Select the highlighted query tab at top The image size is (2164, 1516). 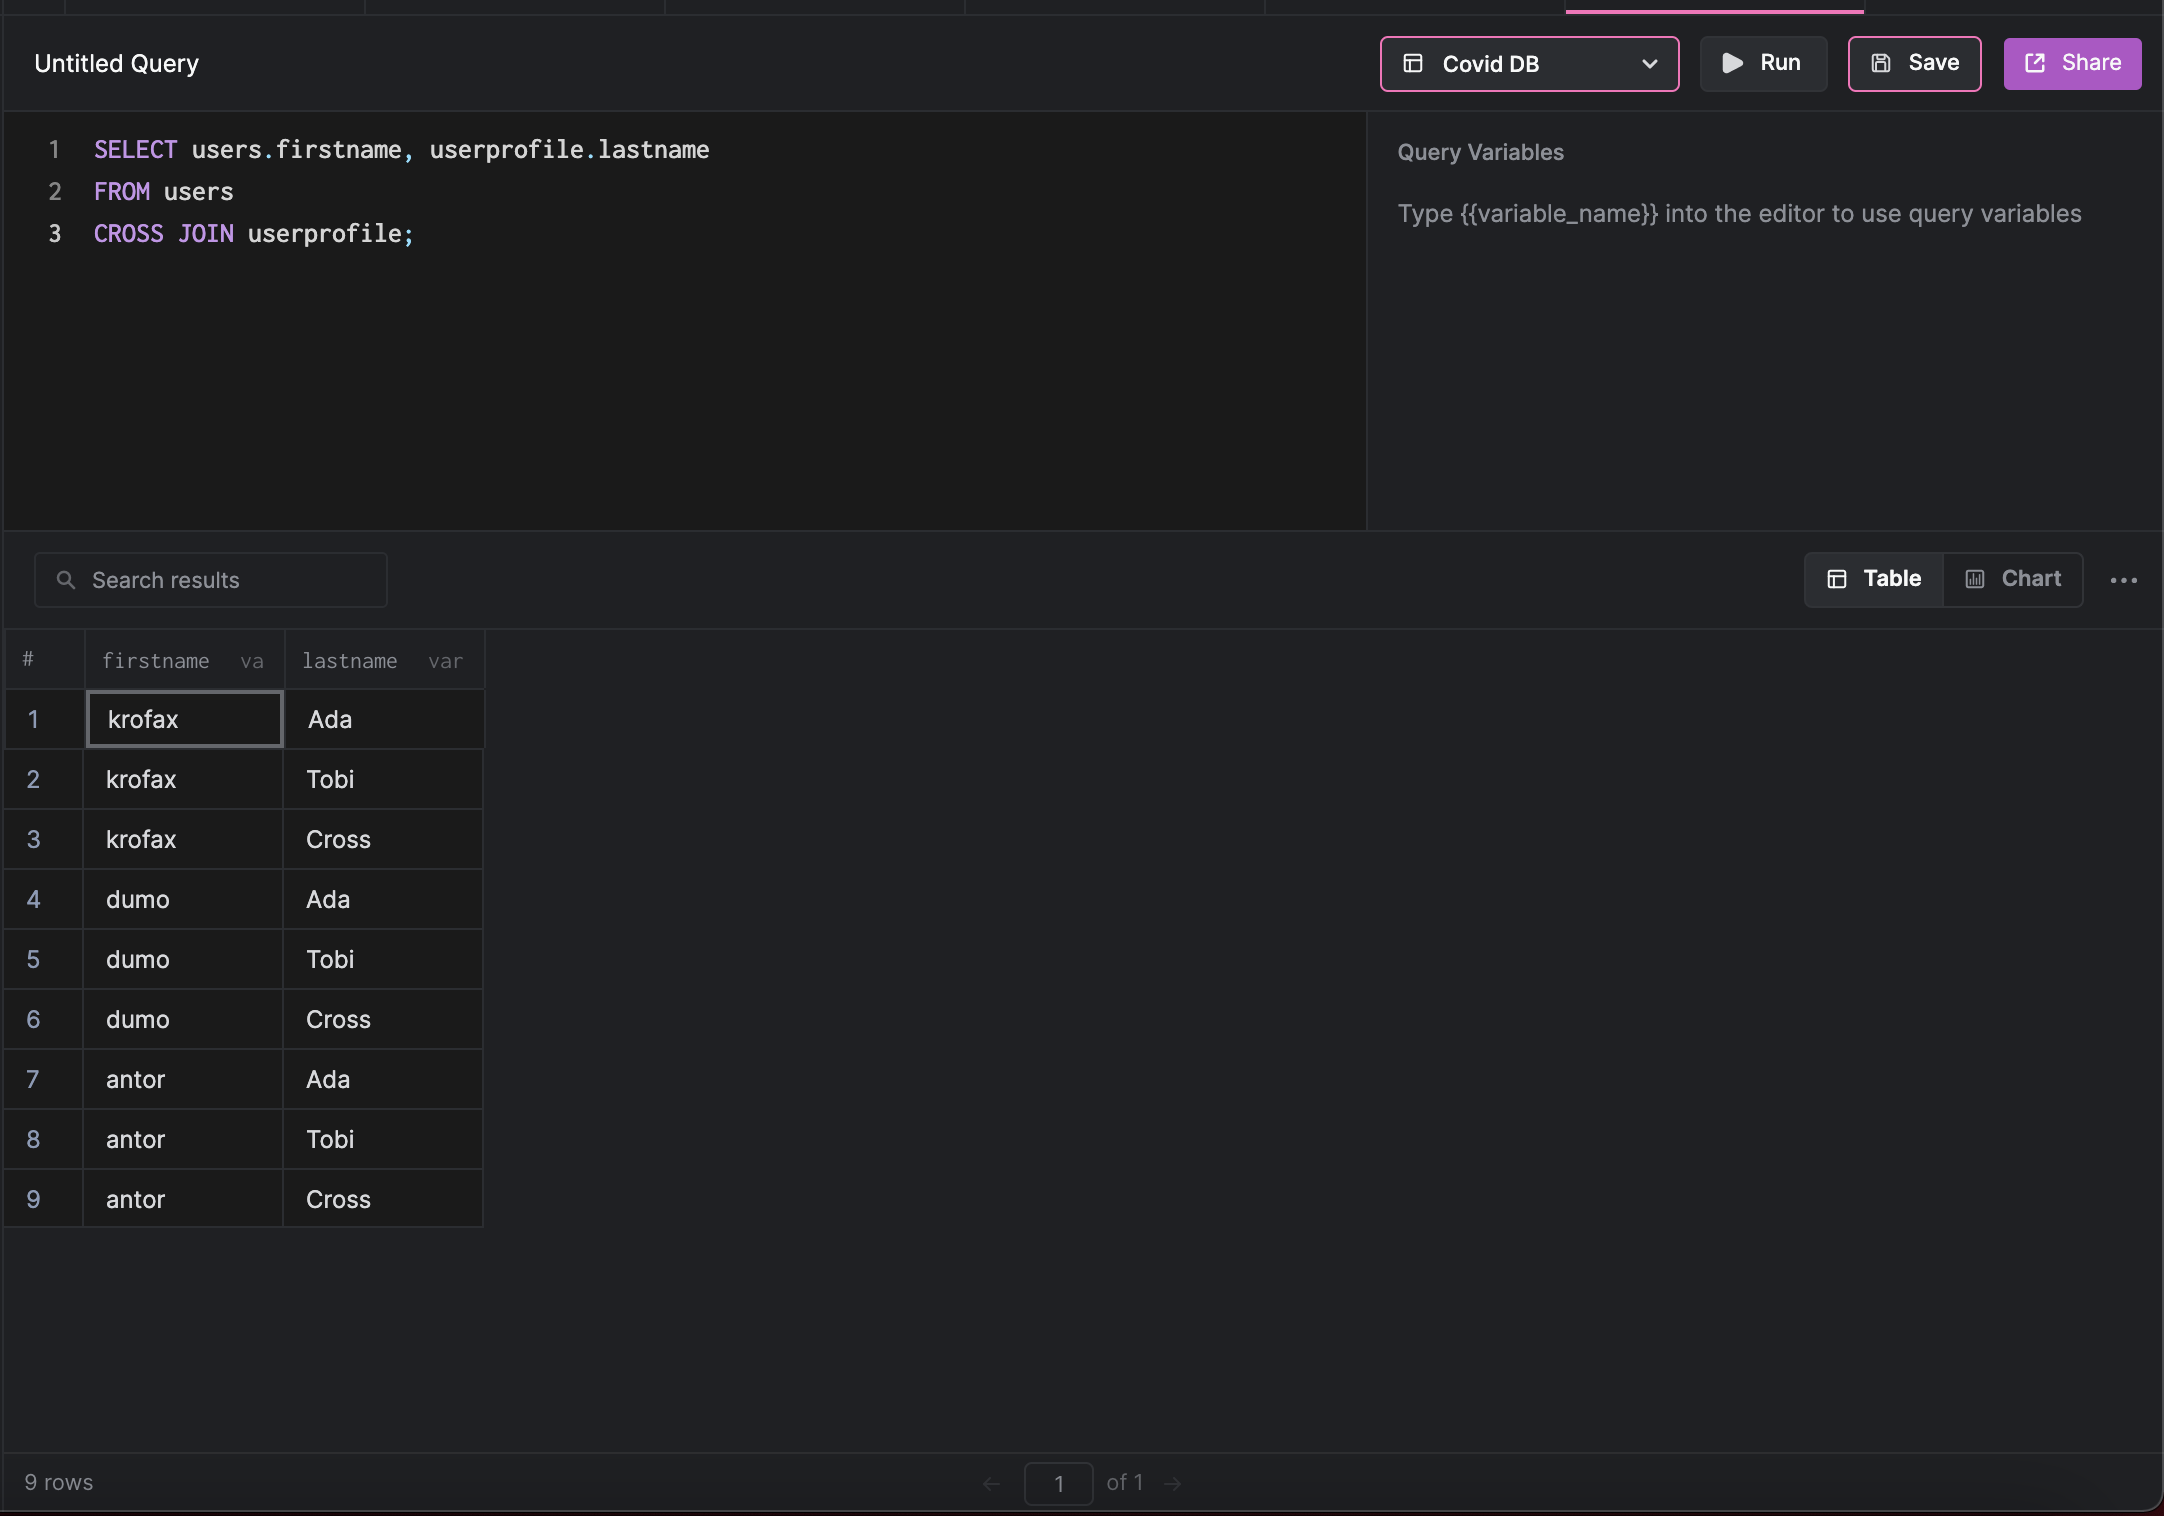[1714, 6]
